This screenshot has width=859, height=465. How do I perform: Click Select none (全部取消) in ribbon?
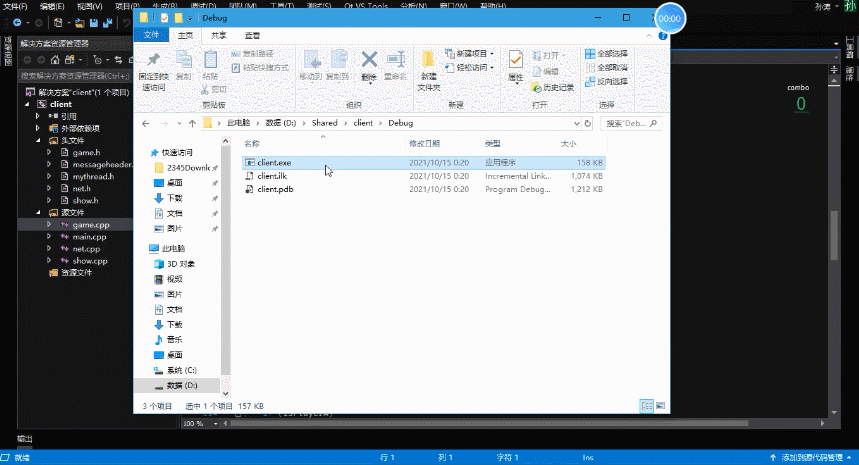coord(606,67)
